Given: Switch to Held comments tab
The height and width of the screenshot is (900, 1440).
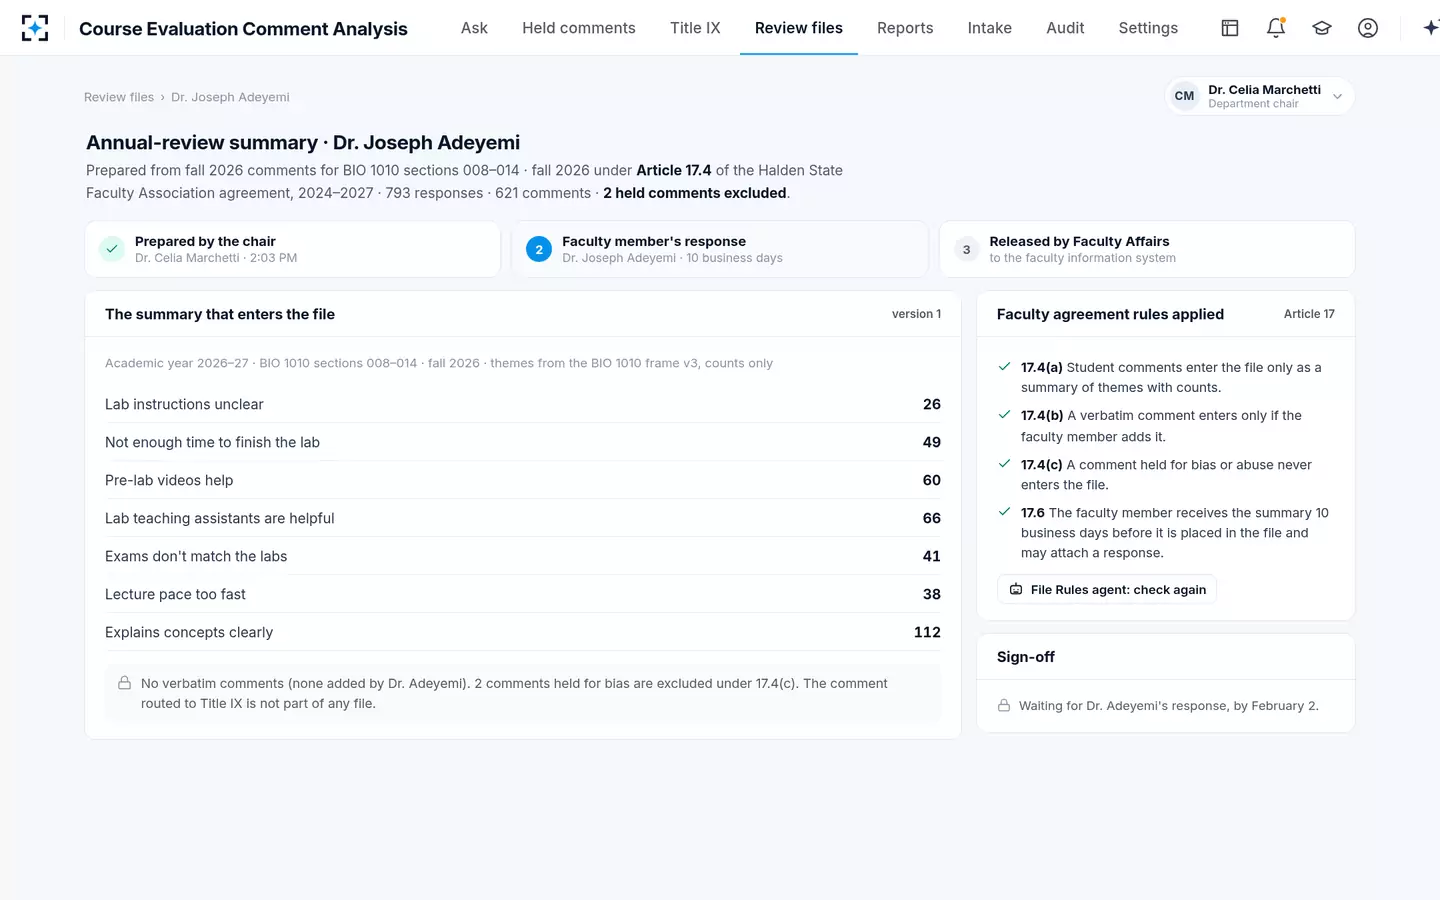Looking at the screenshot, I should (579, 28).
